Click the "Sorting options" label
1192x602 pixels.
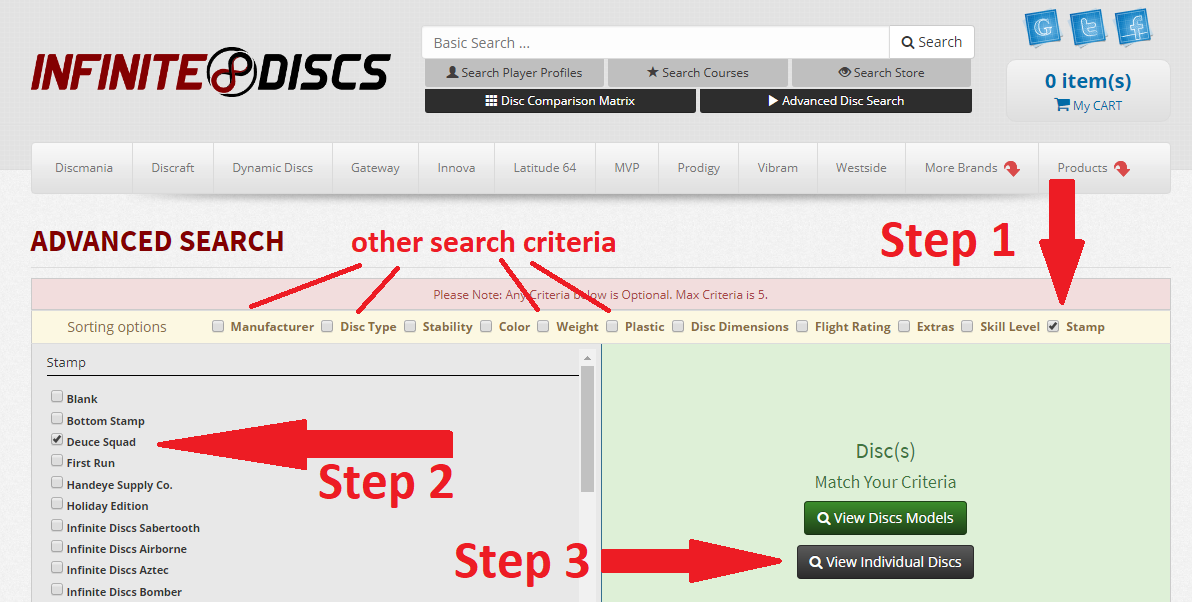pos(117,327)
